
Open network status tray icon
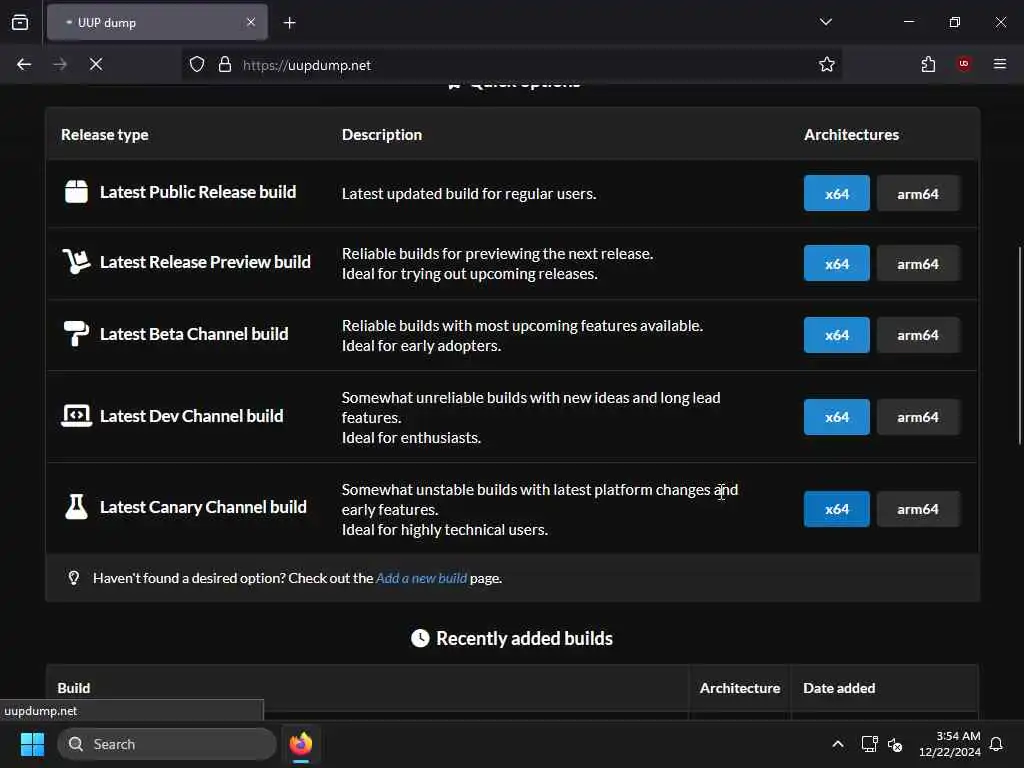pos(869,744)
